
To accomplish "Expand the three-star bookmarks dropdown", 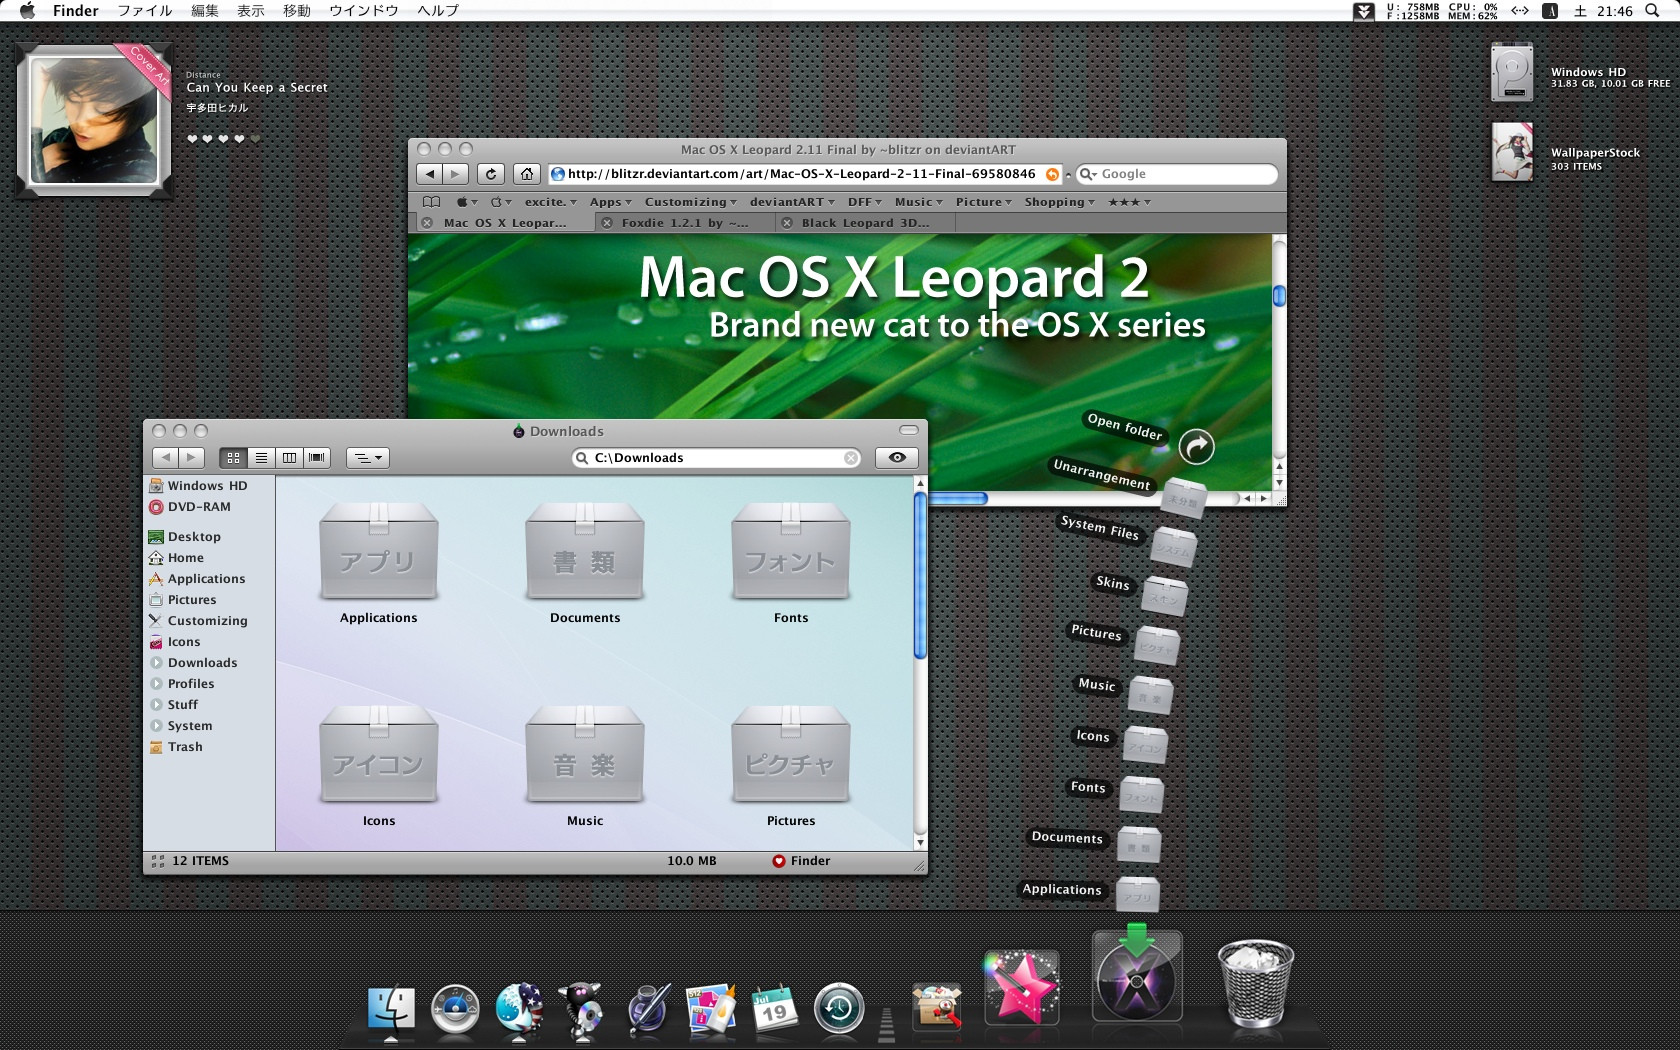I will point(1129,202).
